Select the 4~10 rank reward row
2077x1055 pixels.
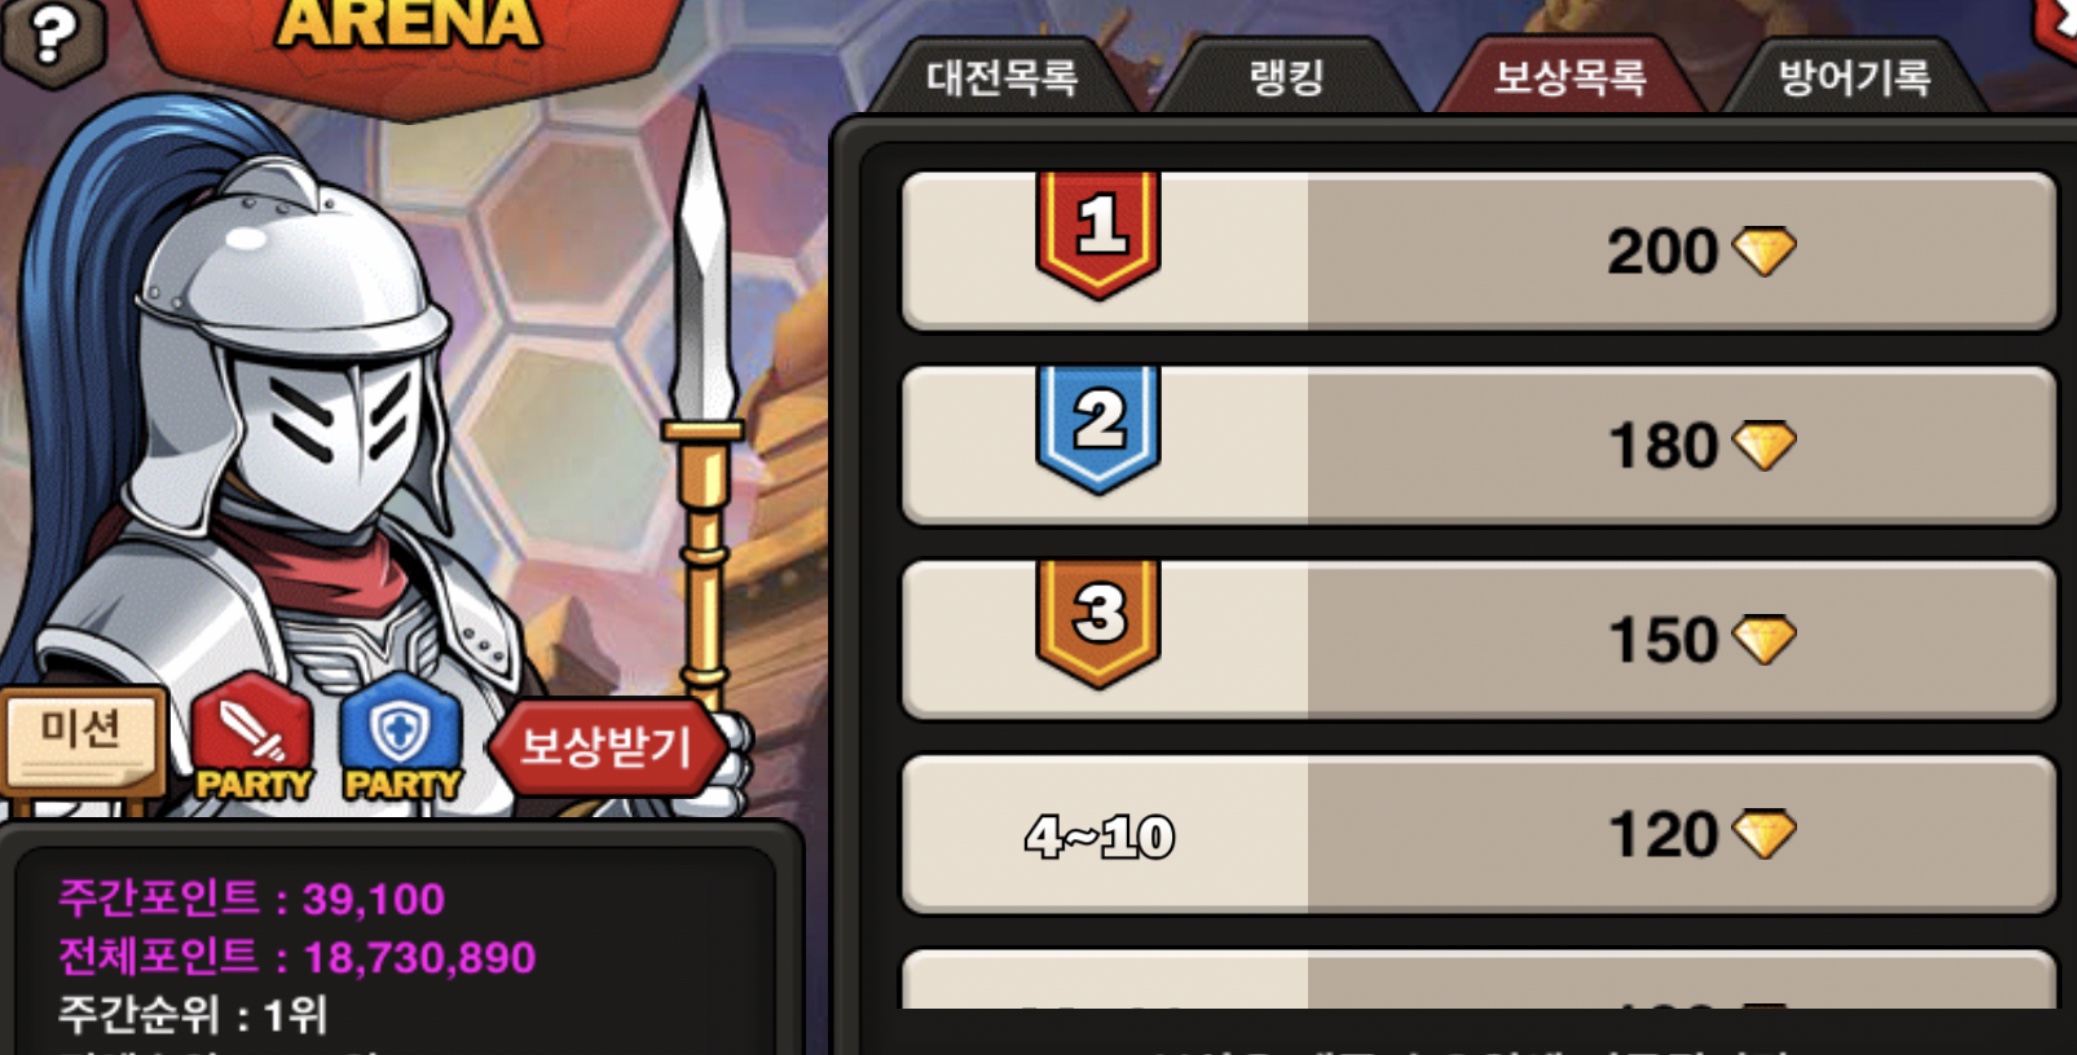(1479, 835)
